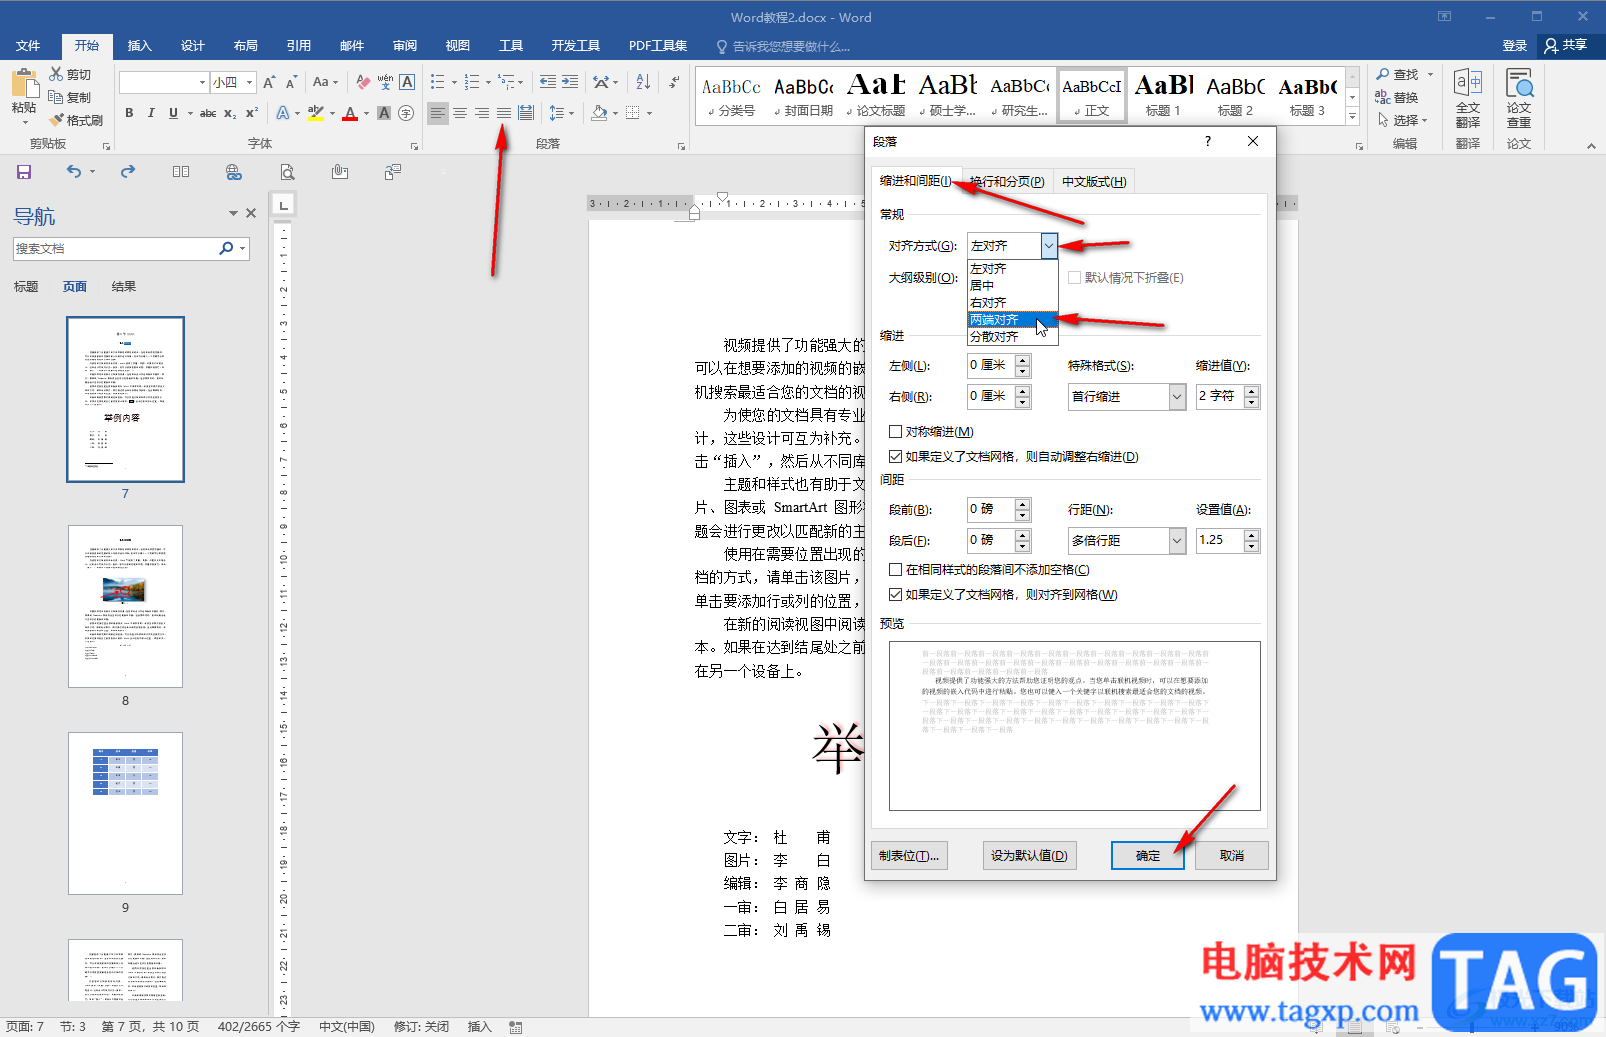Open the font size dropdown

tap(250, 82)
